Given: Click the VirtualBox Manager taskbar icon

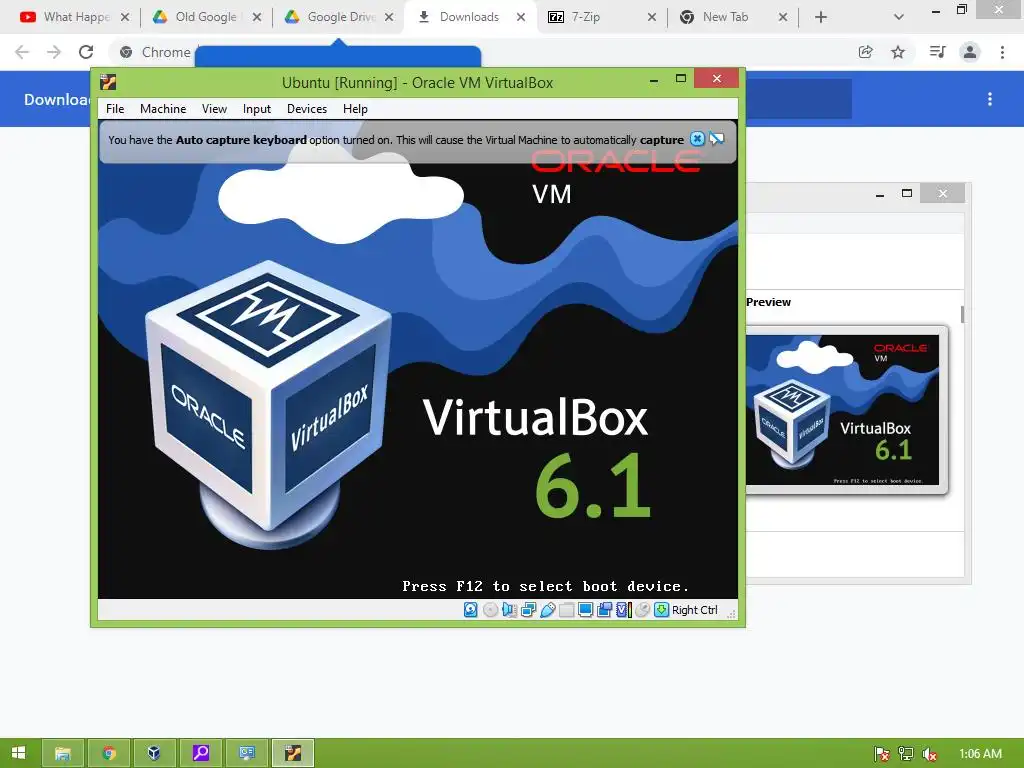Looking at the screenshot, I should click(154, 754).
